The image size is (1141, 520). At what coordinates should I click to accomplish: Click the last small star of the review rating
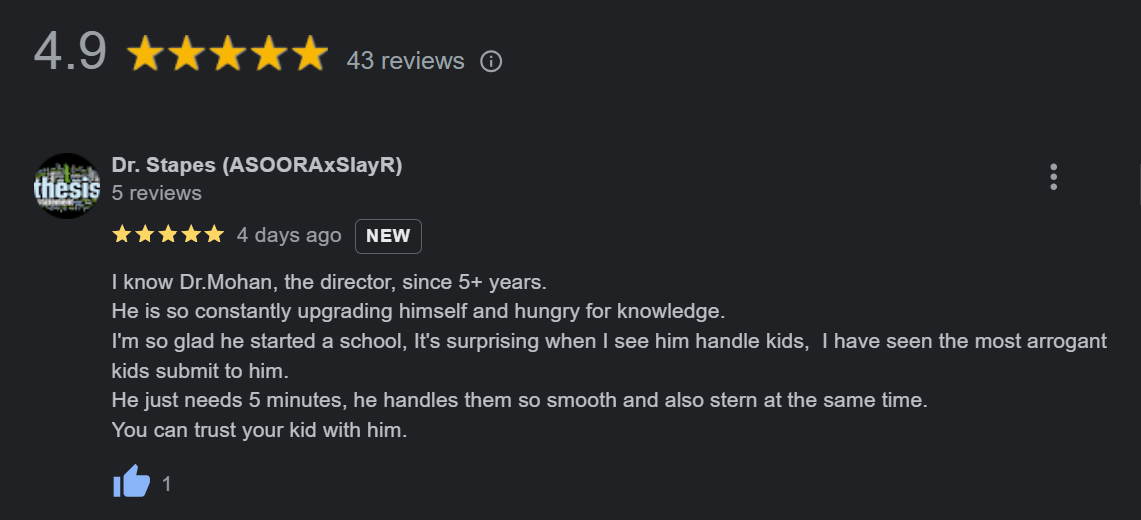pos(214,235)
